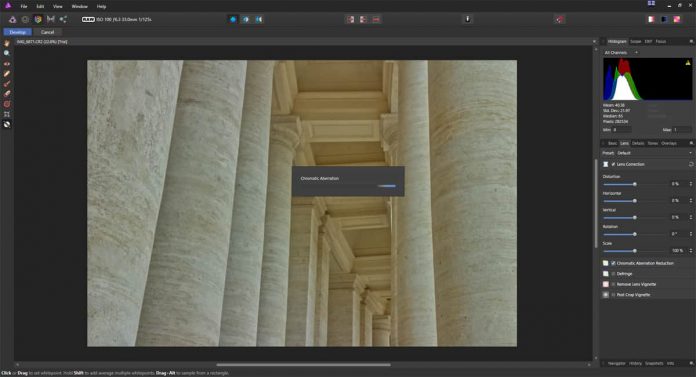Open the View menu
The height and width of the screenshot is (377, 696).
coord(58,6)
